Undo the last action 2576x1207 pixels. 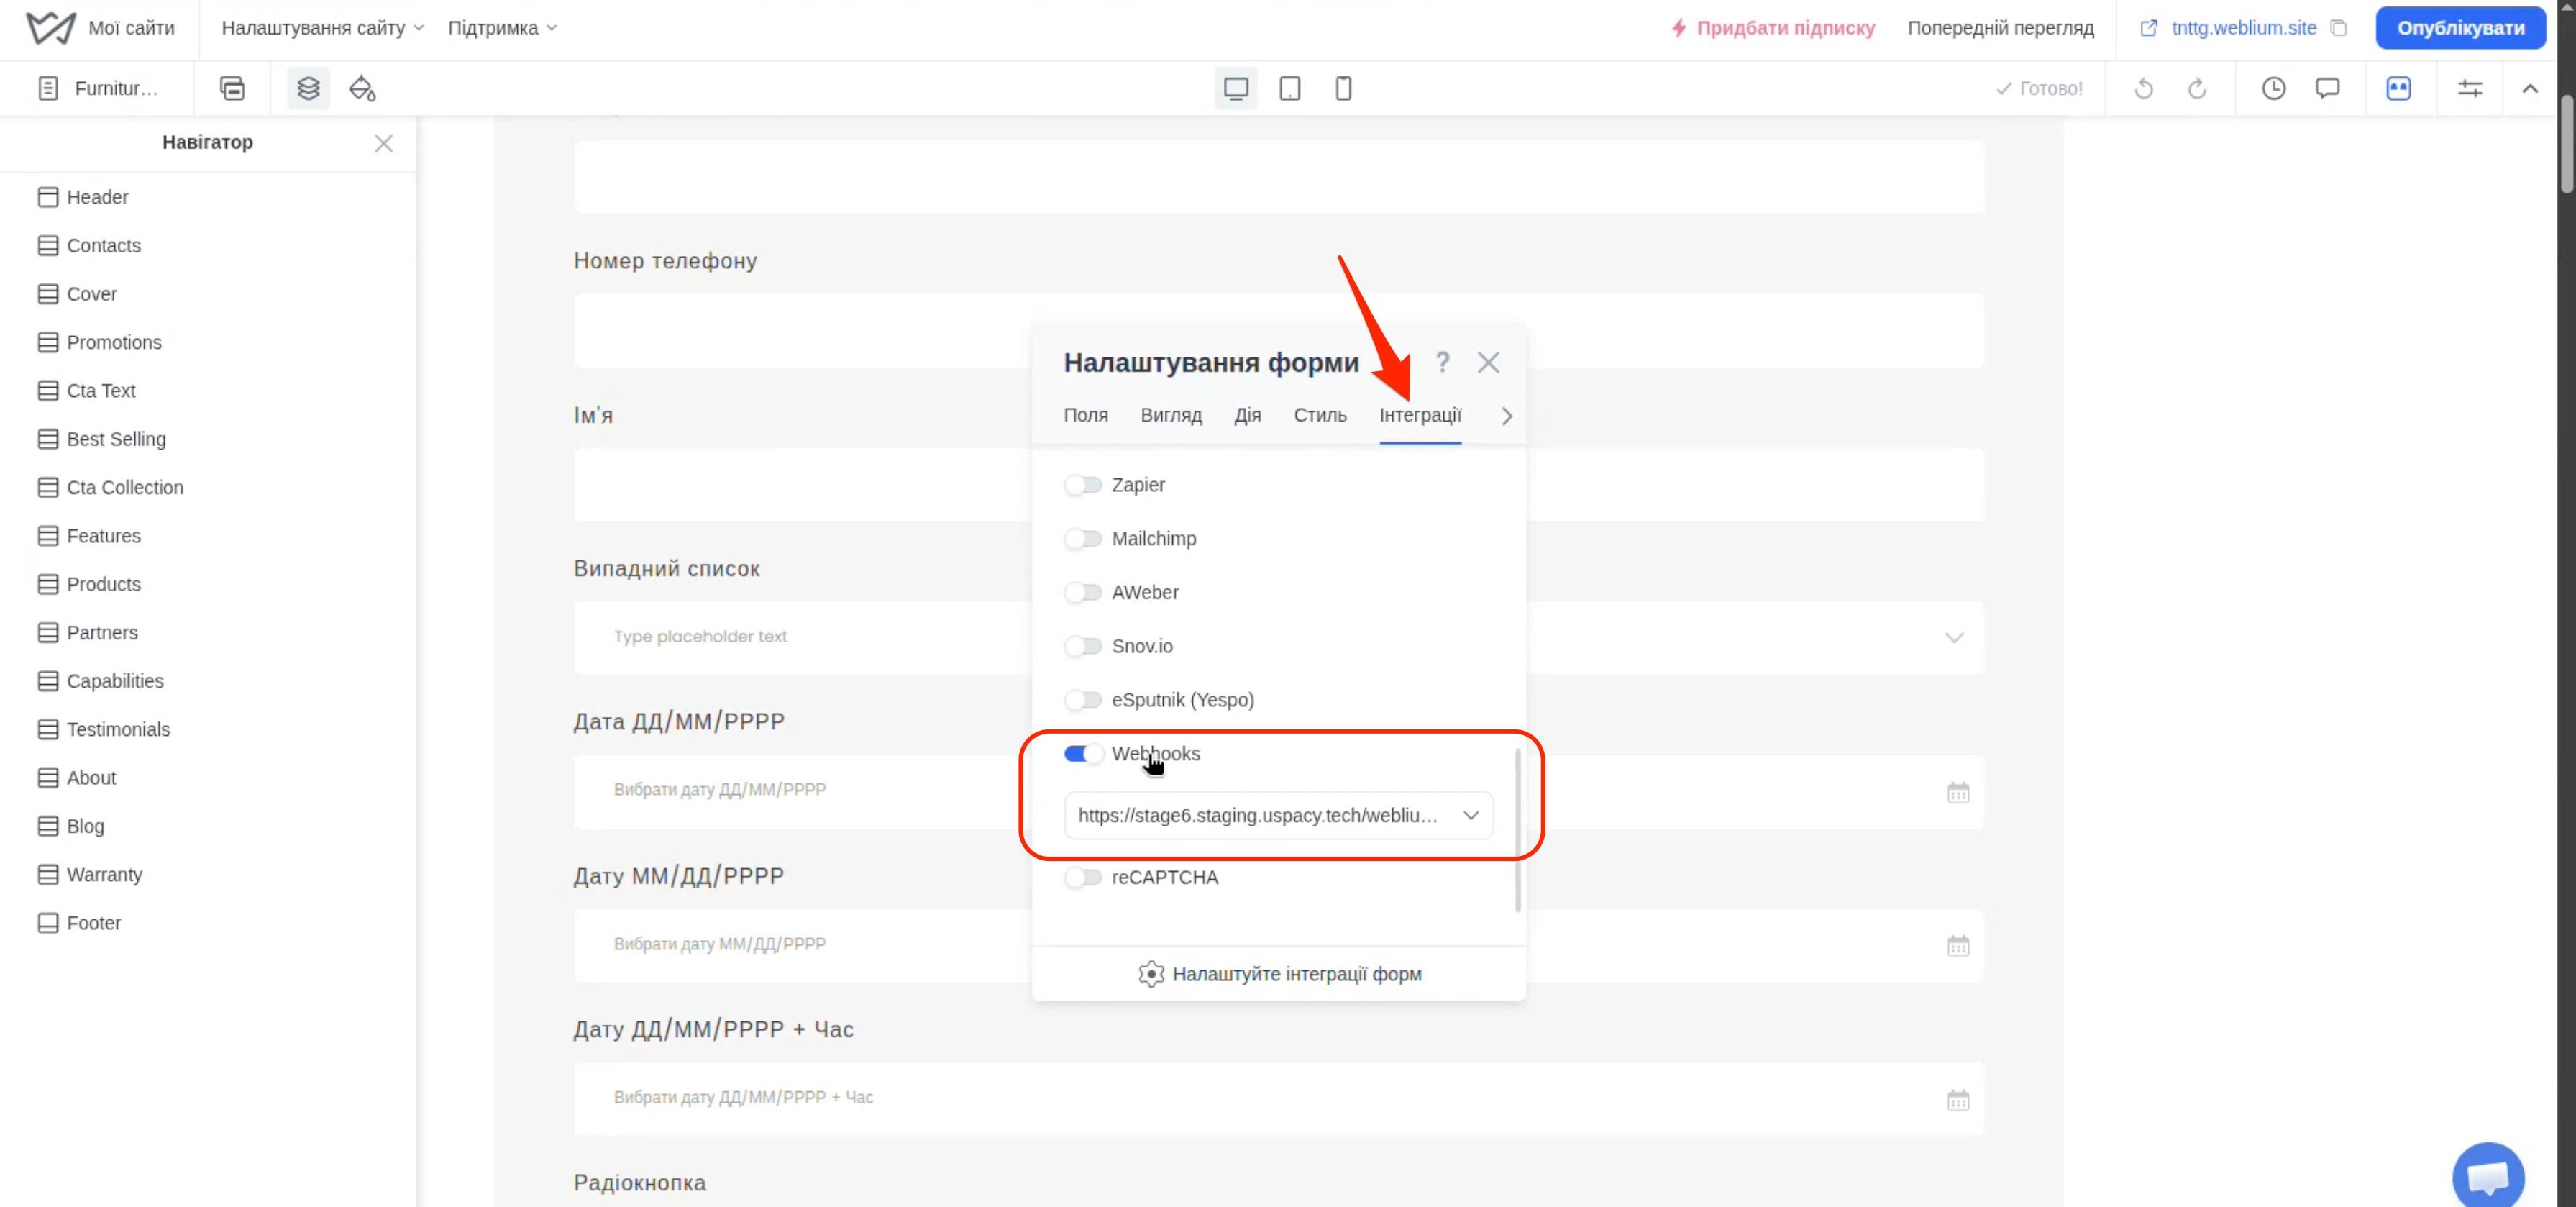[x=2143, y=88]
